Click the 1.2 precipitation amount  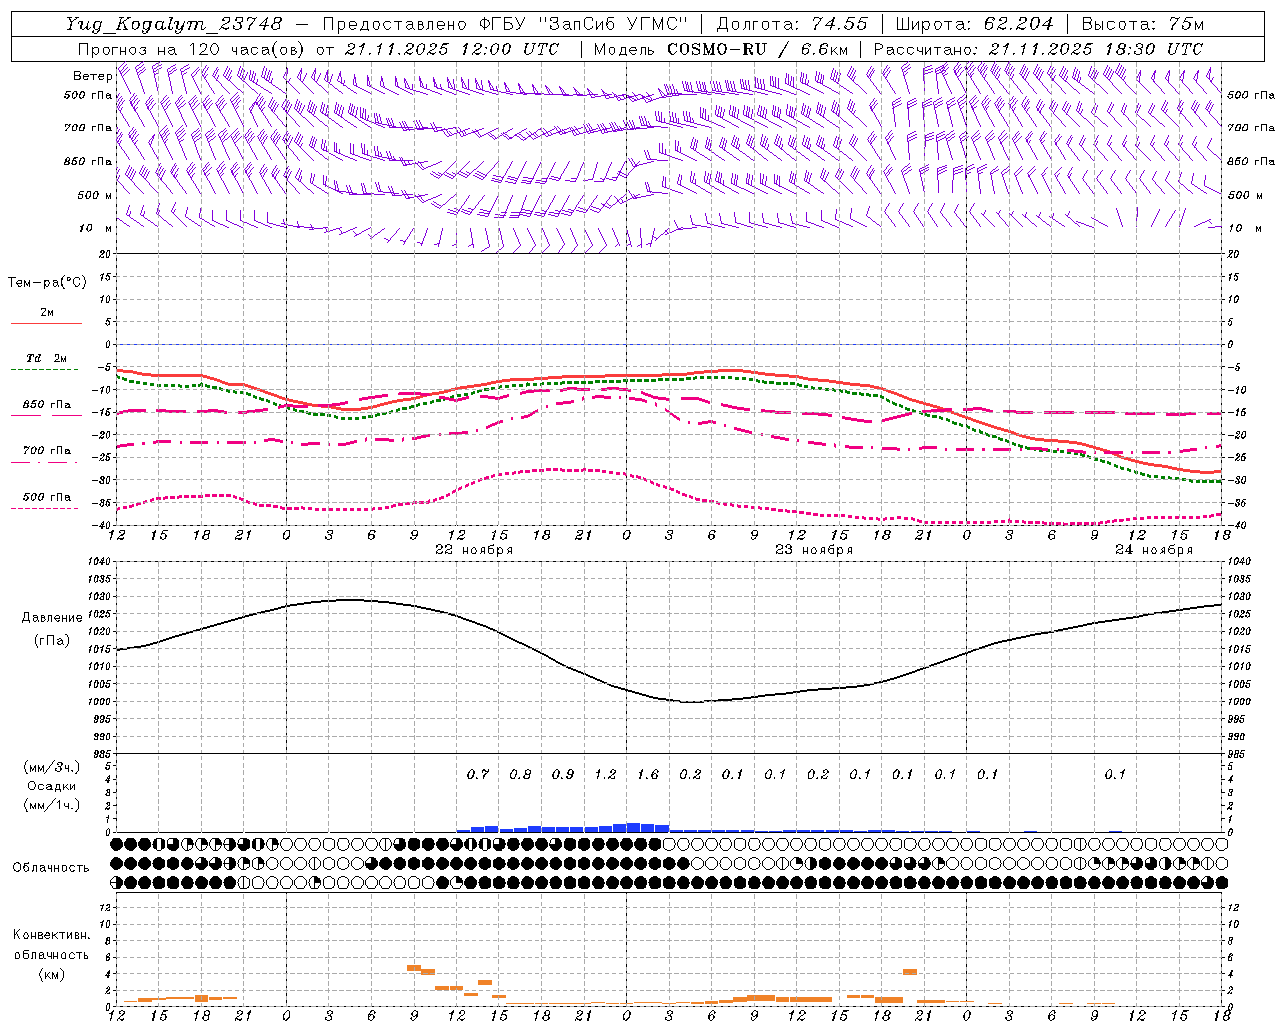pyautogui.click(x=605, y=774)
